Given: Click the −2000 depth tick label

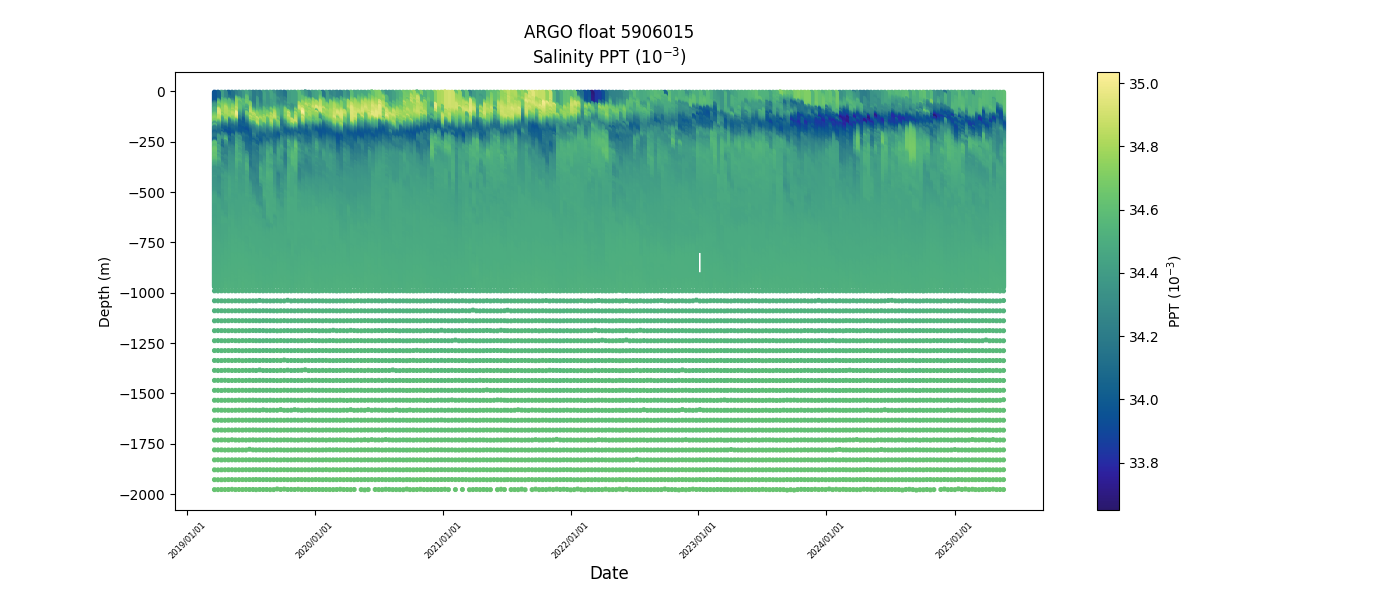Looking at the screenshot, I should 143,495.
